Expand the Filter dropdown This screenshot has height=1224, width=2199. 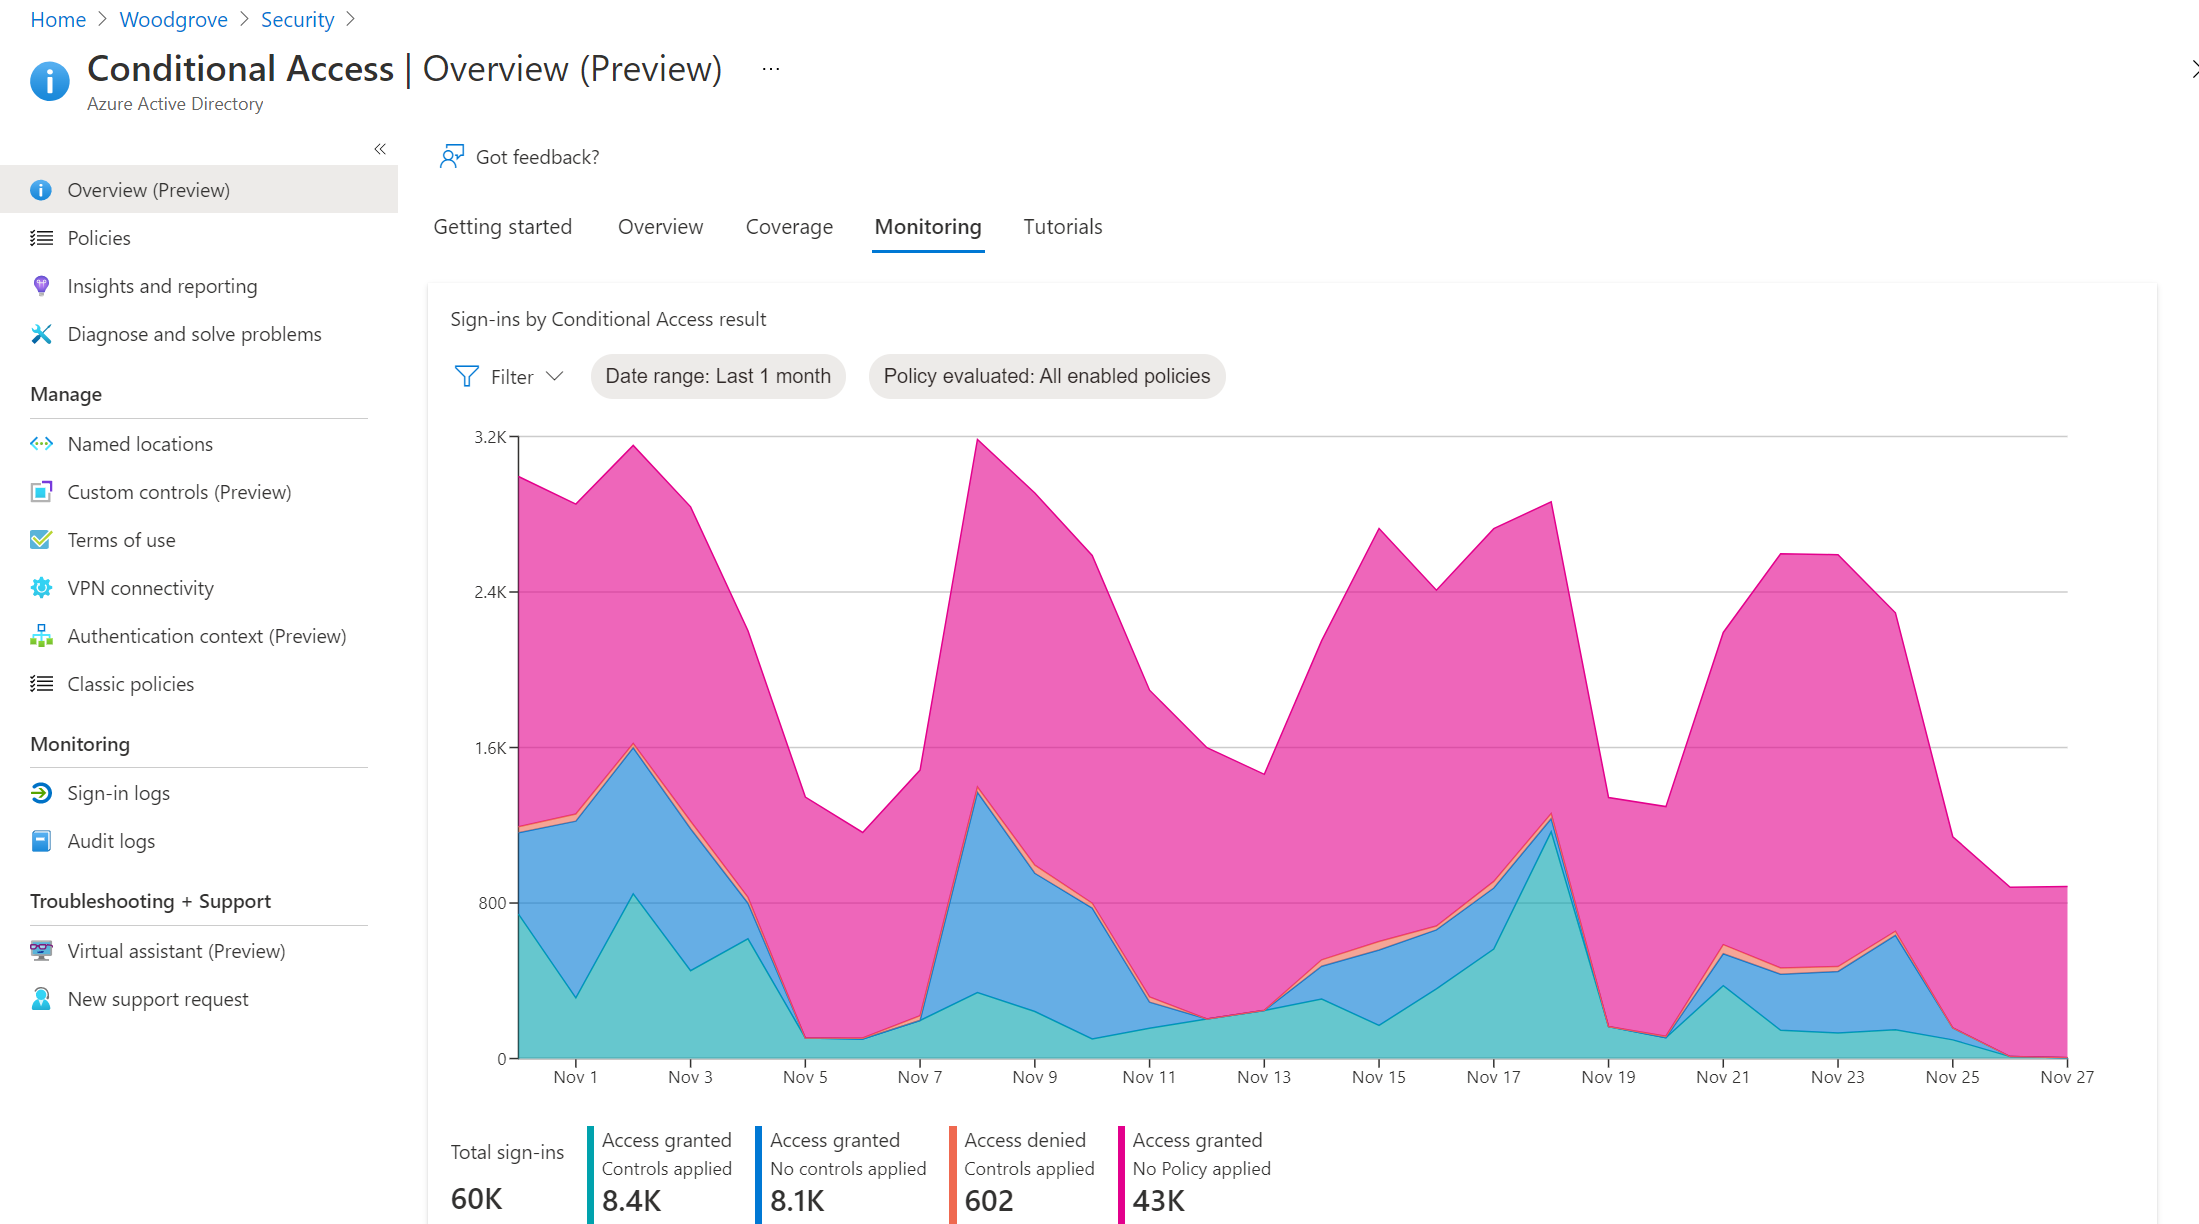tap(510, 377)
